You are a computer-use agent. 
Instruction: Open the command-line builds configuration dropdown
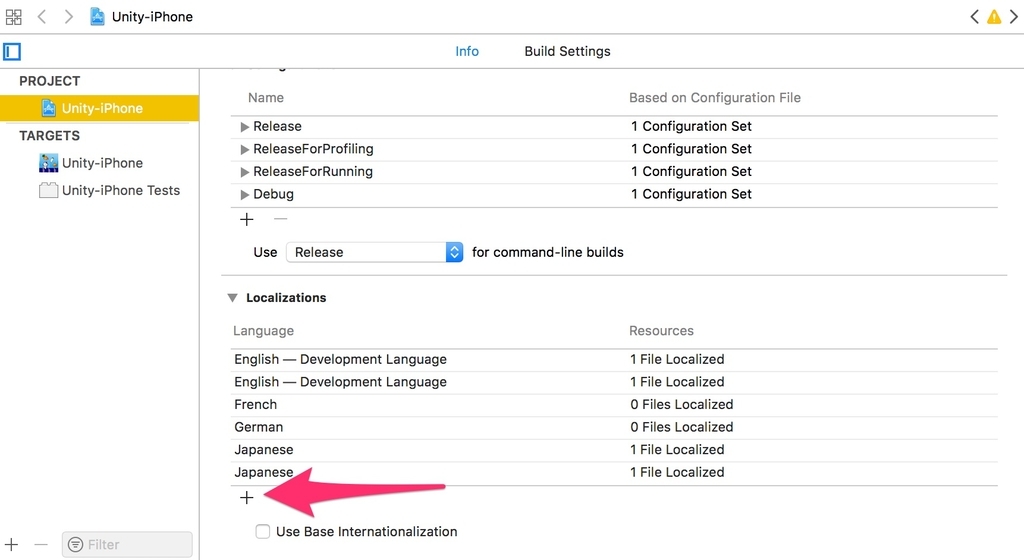(375, 252)
